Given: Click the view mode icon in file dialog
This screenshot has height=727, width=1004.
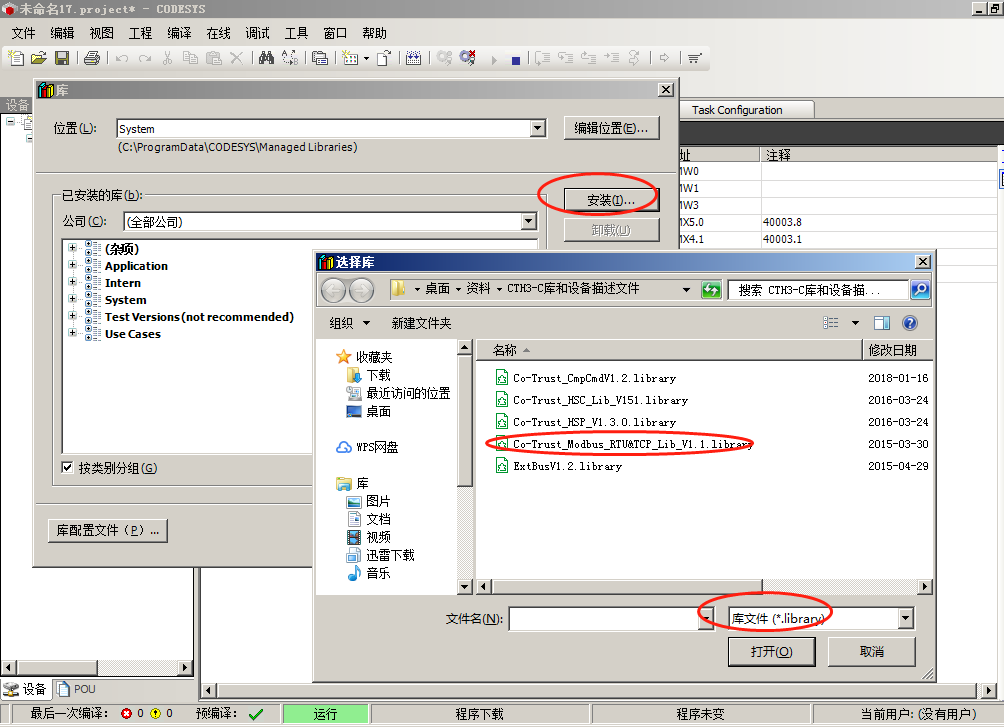Looking at the screenshot, I should point(830,323).
